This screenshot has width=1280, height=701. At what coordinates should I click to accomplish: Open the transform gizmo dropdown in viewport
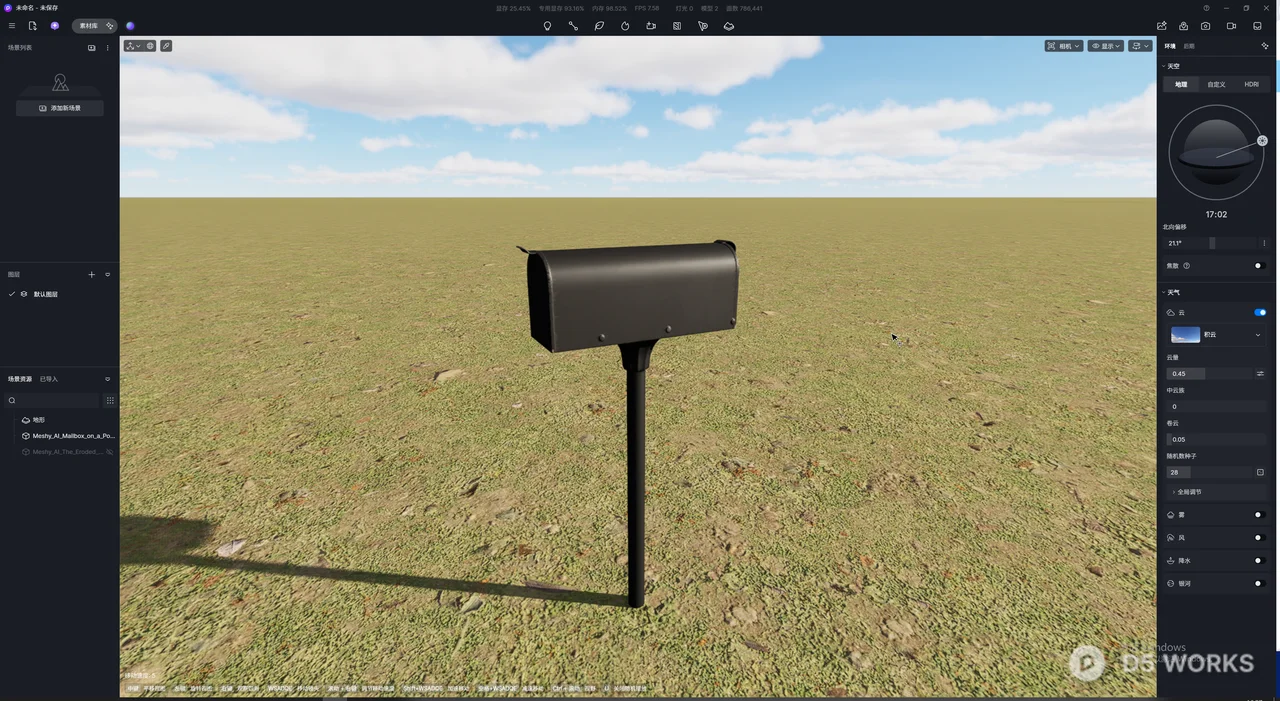(133, 46)
